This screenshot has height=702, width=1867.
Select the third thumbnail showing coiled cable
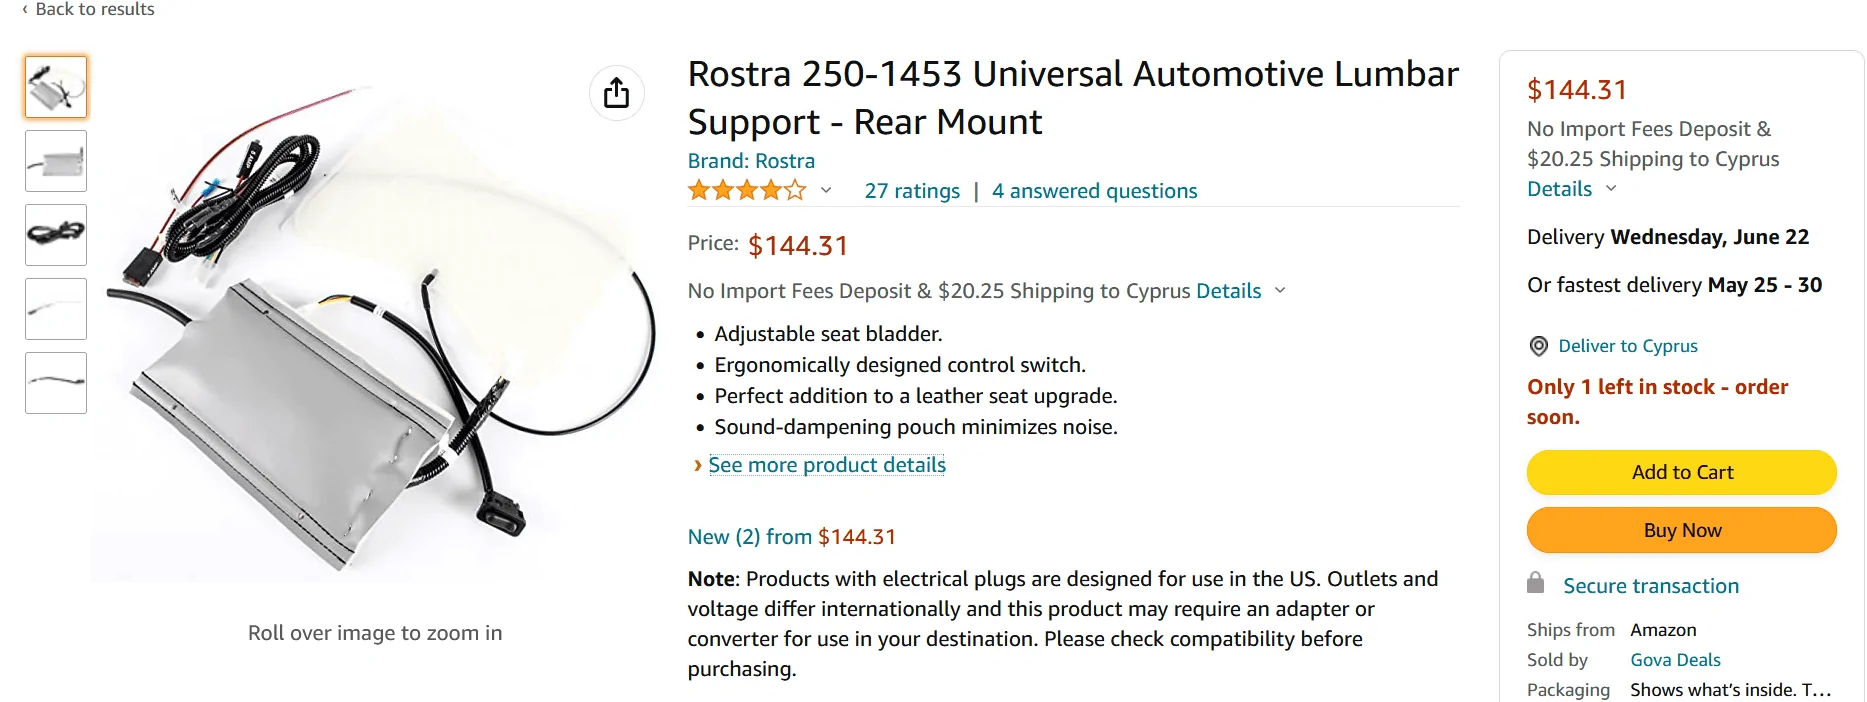point(56,235)
